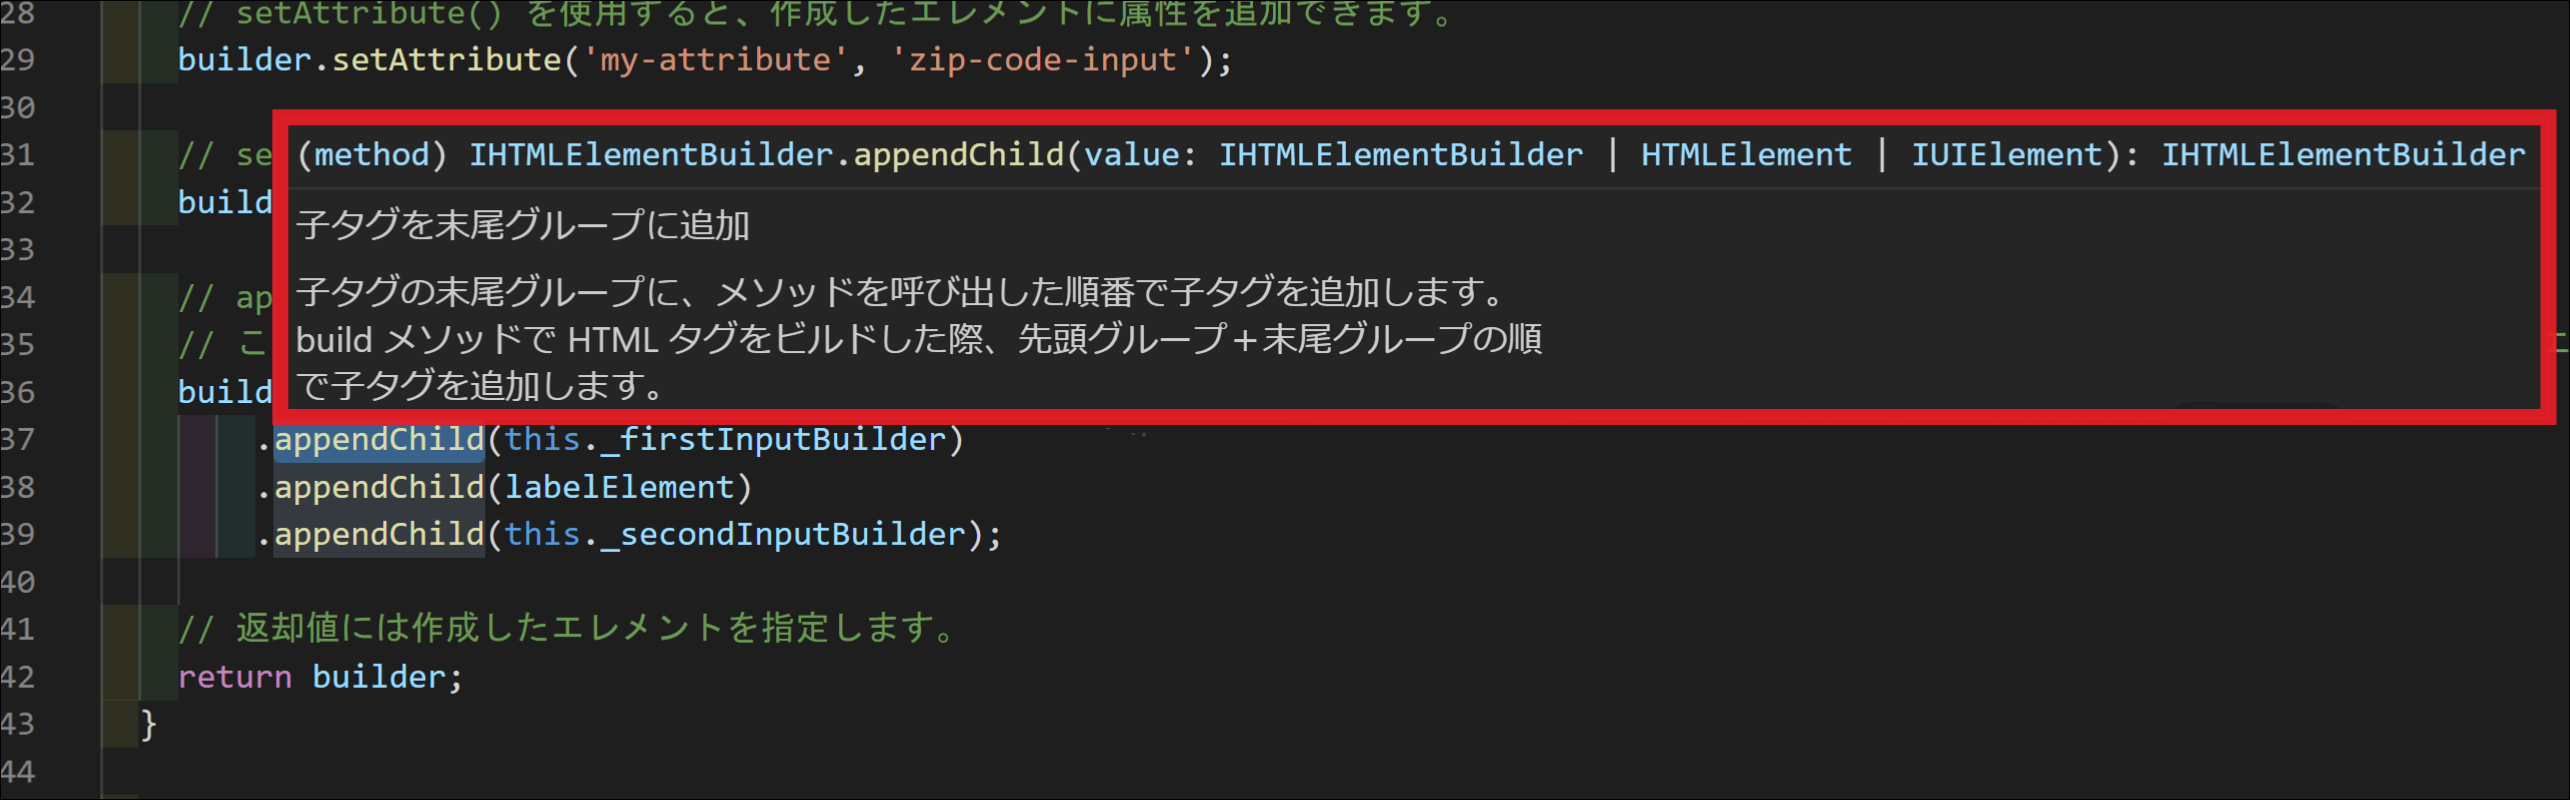Click the 'zip-code-input' string literal
This screenshot has height=800, width=2570.
click(1043, 60)
